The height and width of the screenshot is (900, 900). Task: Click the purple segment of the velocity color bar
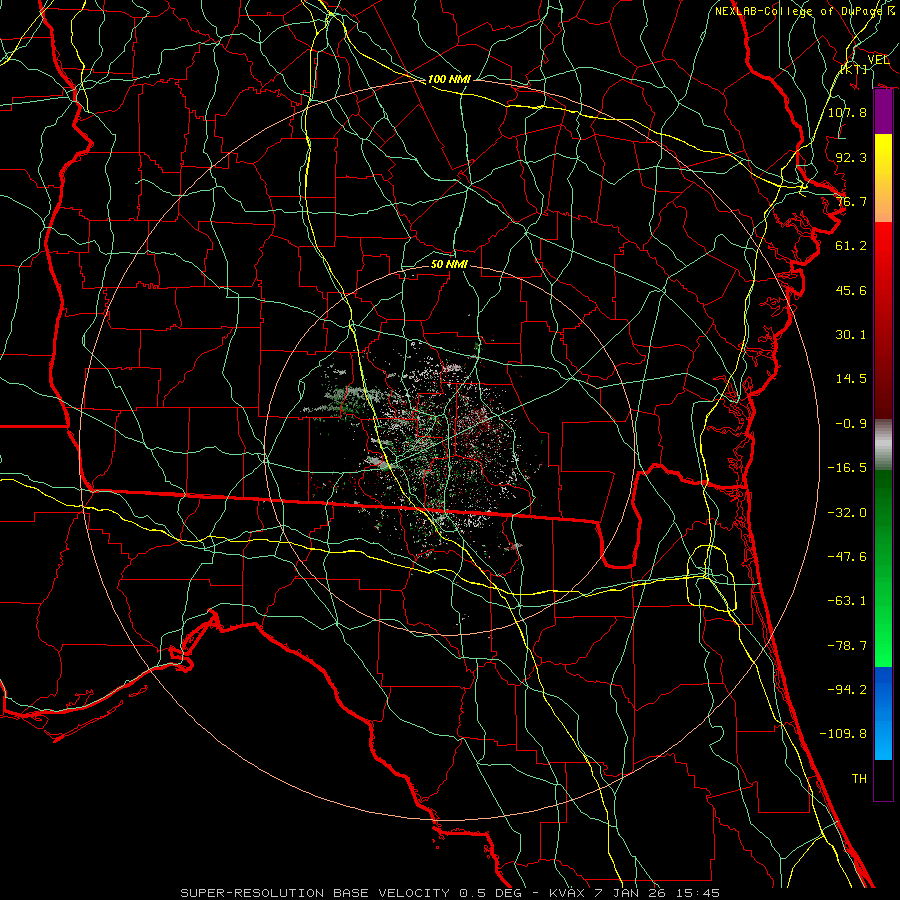pyautogui.click(x=883, y=112)
